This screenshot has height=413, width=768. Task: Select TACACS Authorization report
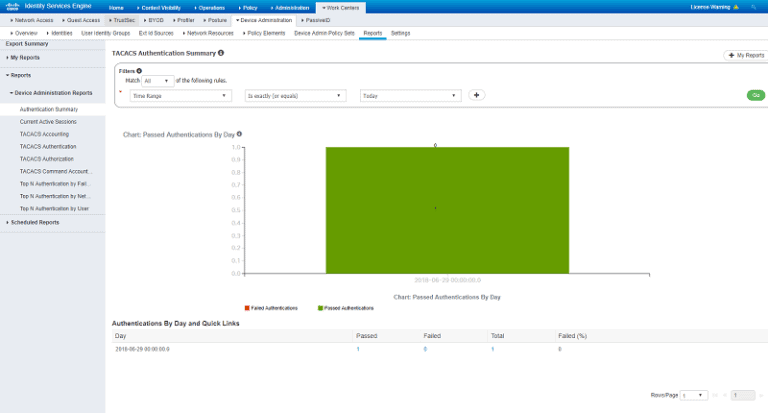click(47, 159)
